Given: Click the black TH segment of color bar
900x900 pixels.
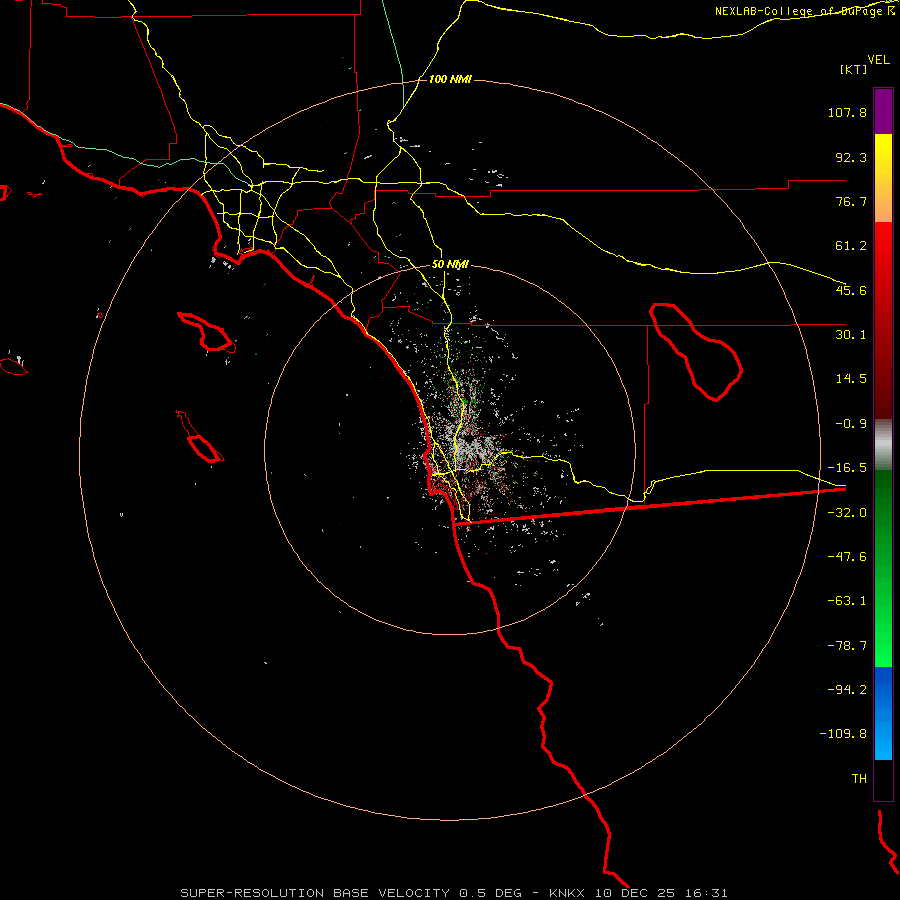Looking at the screenshot, I should coord(883,779).
